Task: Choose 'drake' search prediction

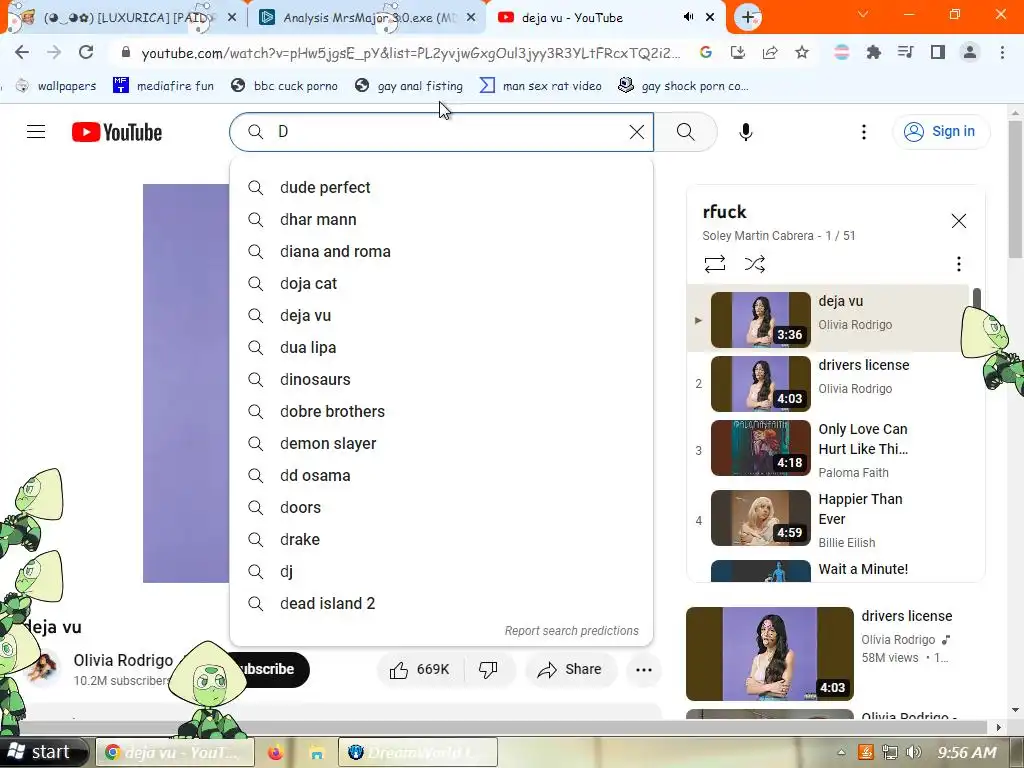Action: tap(441, 539)
